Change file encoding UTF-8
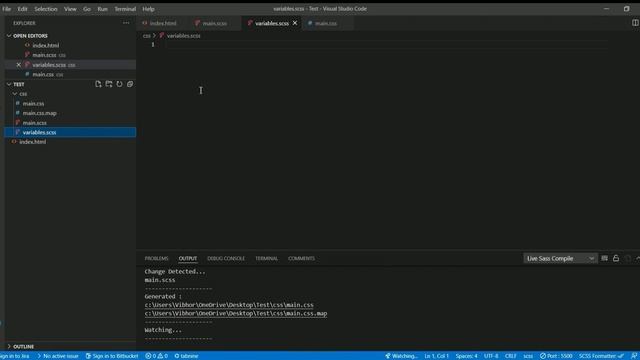Viewport: 640px width, 360px height. (491, 356)
